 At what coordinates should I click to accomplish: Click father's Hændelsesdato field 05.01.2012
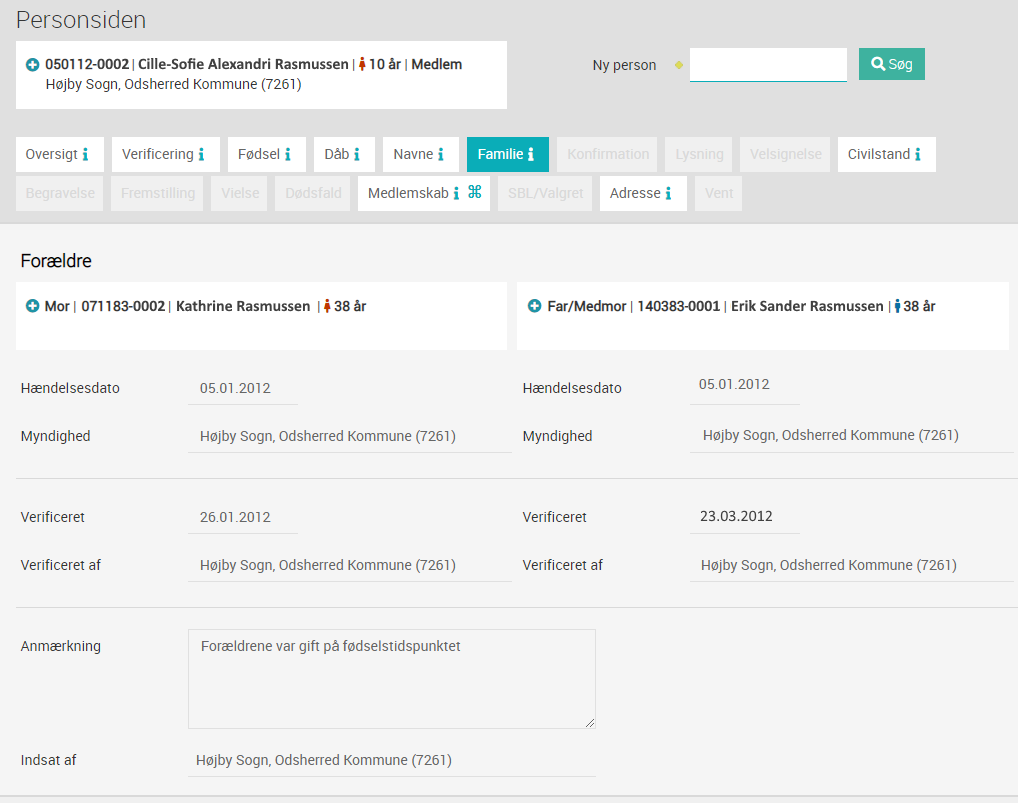[x=745, y=386]
